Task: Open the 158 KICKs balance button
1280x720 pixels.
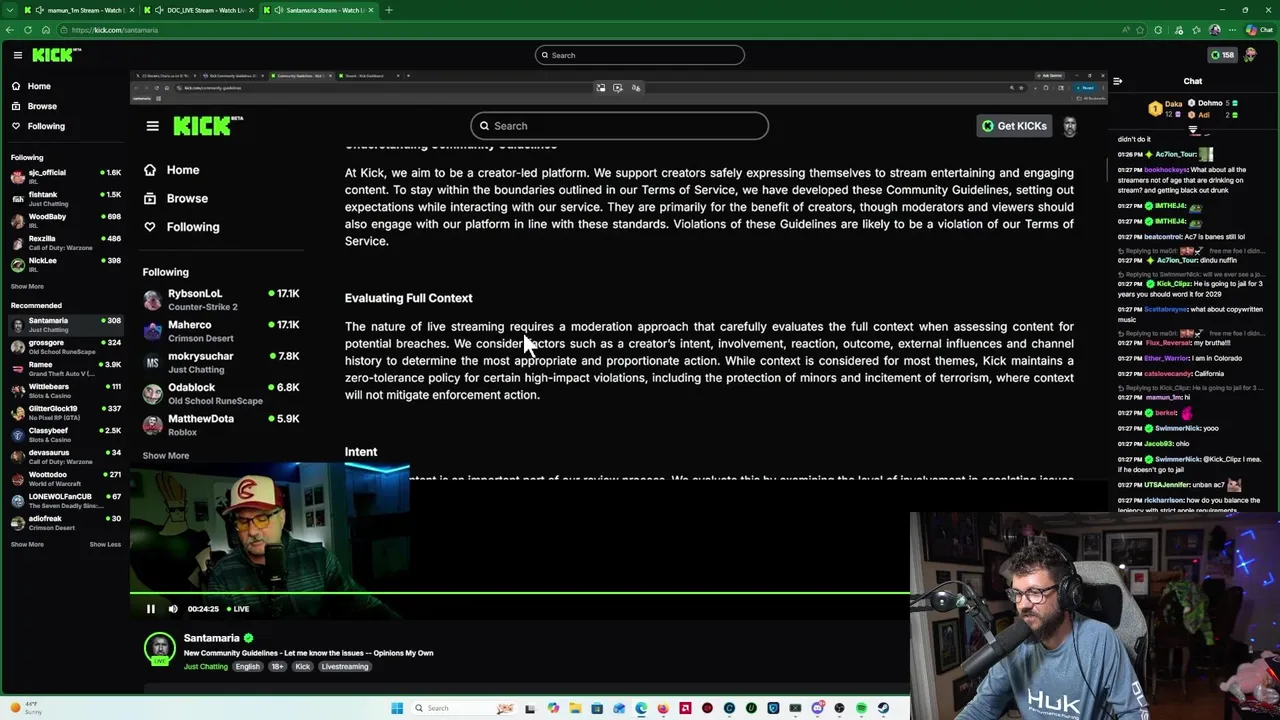Action: tap(1222, 55)
